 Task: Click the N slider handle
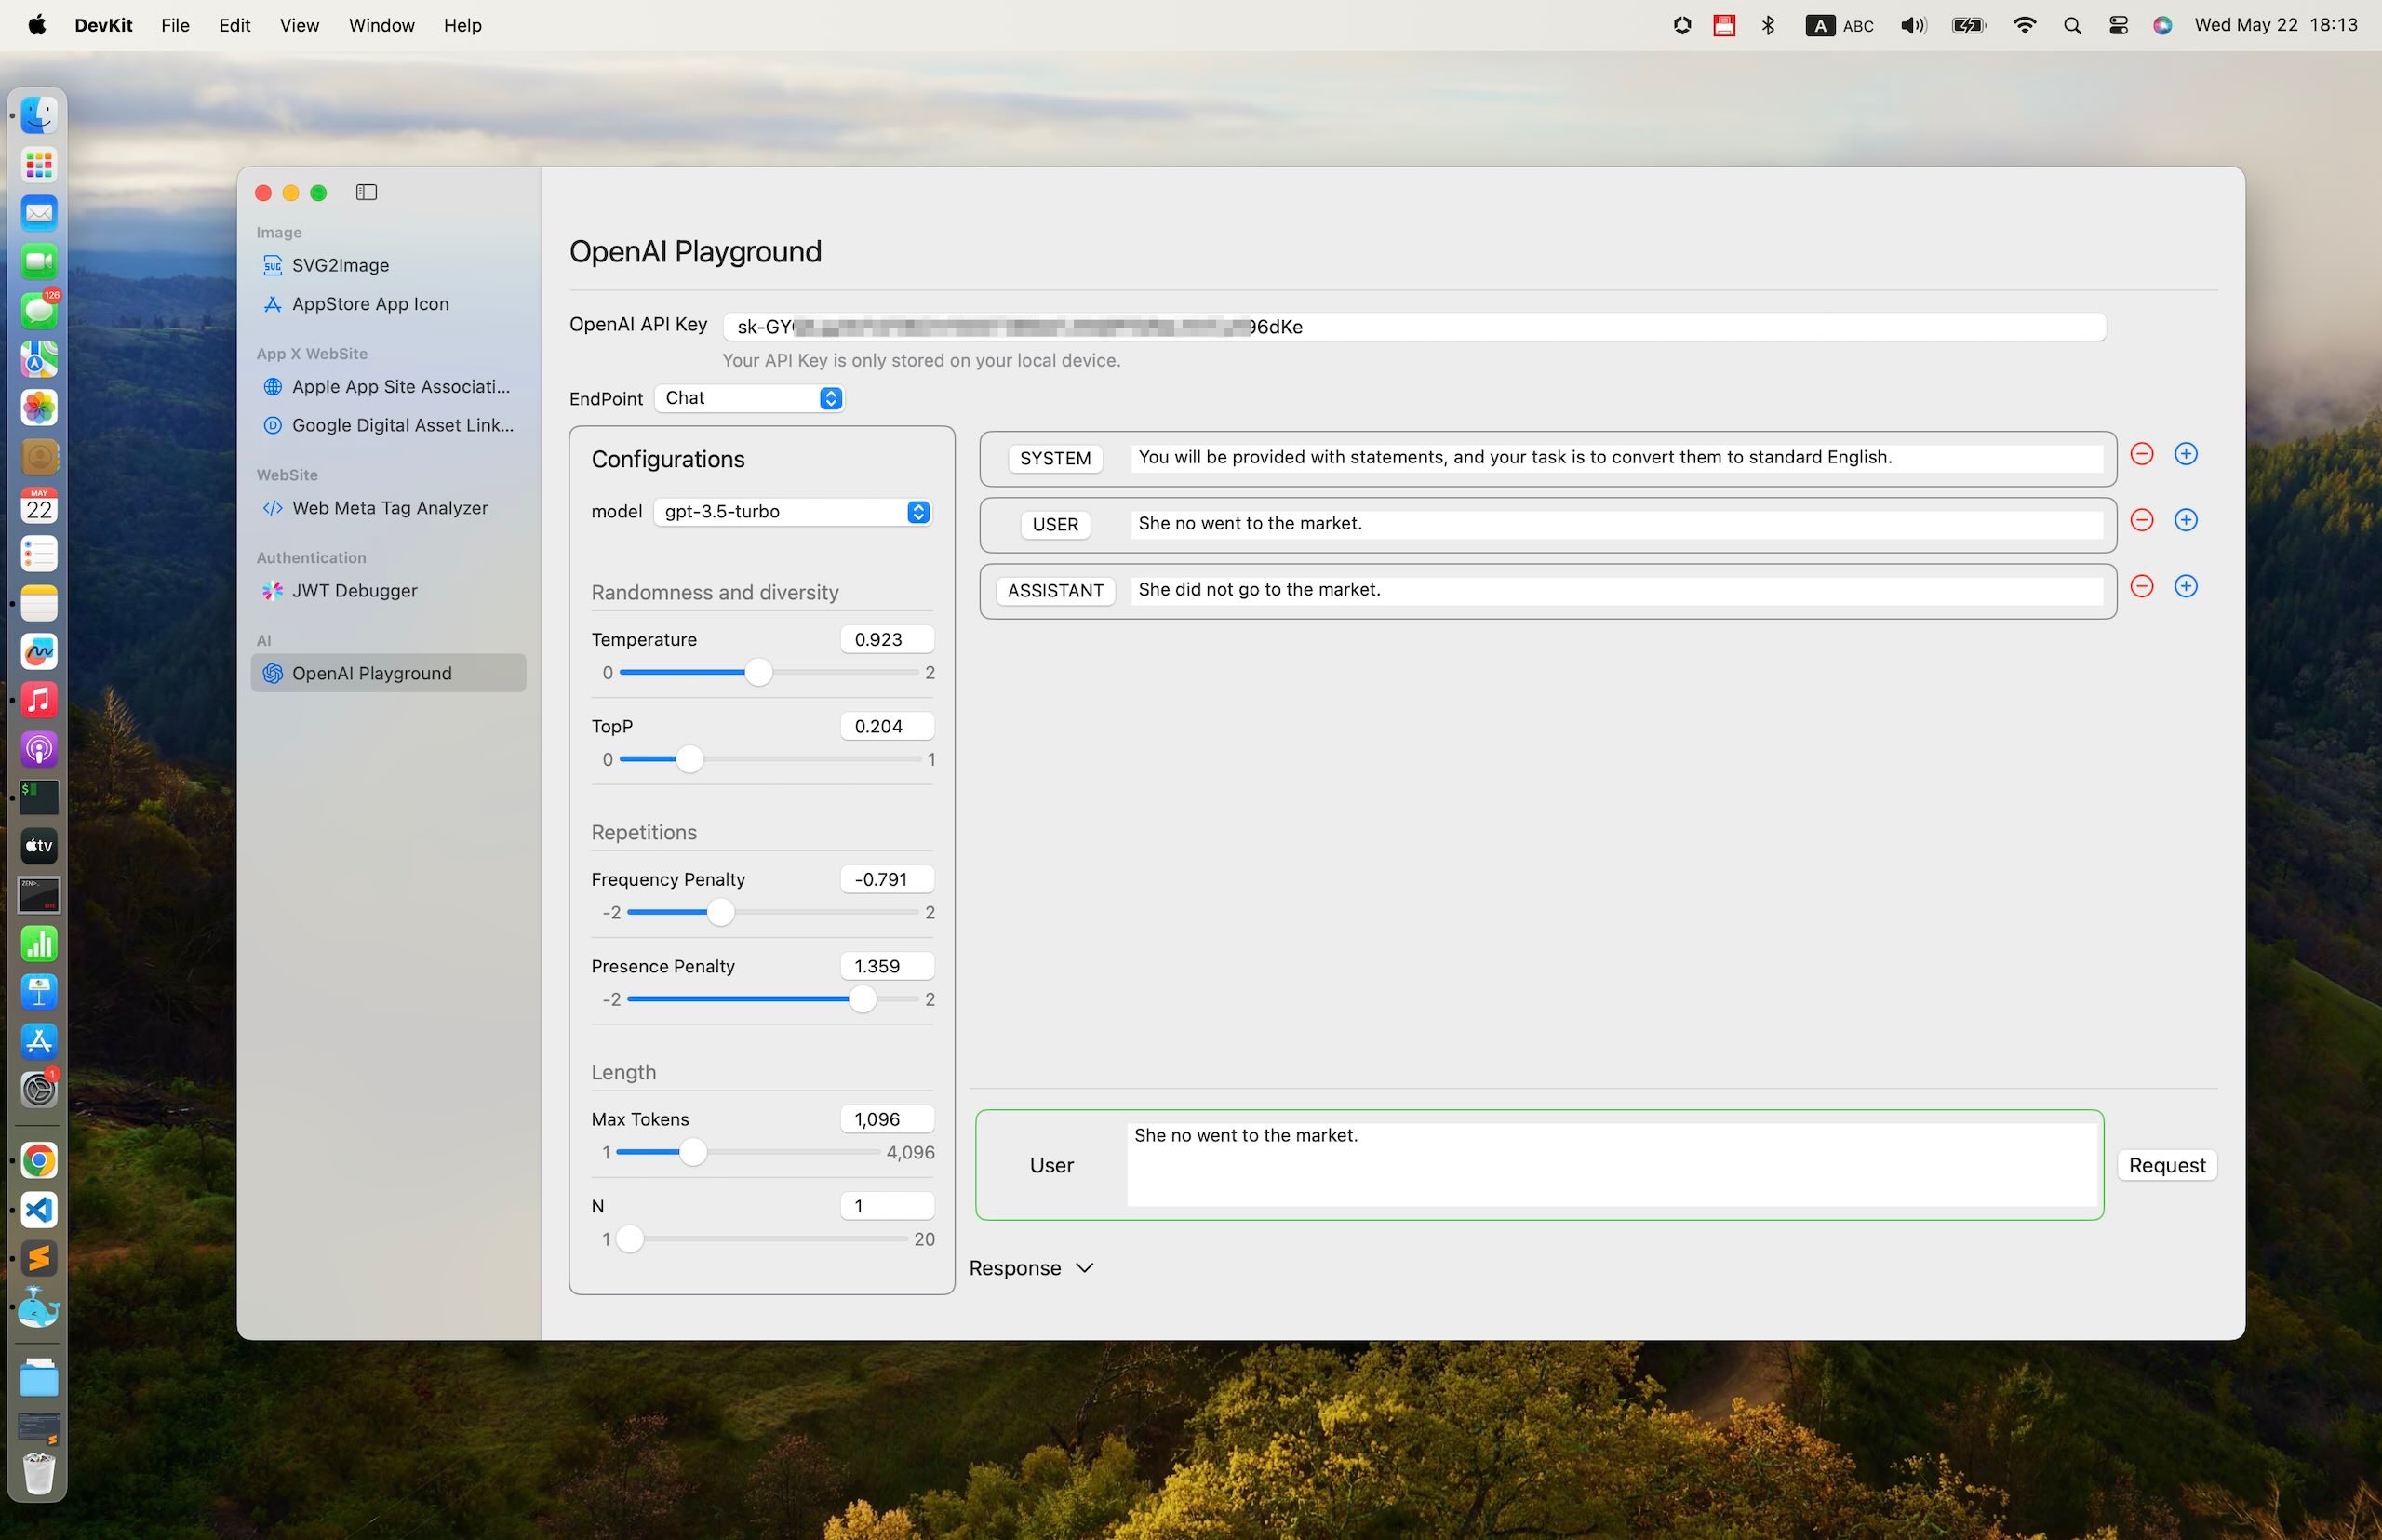629,1240
